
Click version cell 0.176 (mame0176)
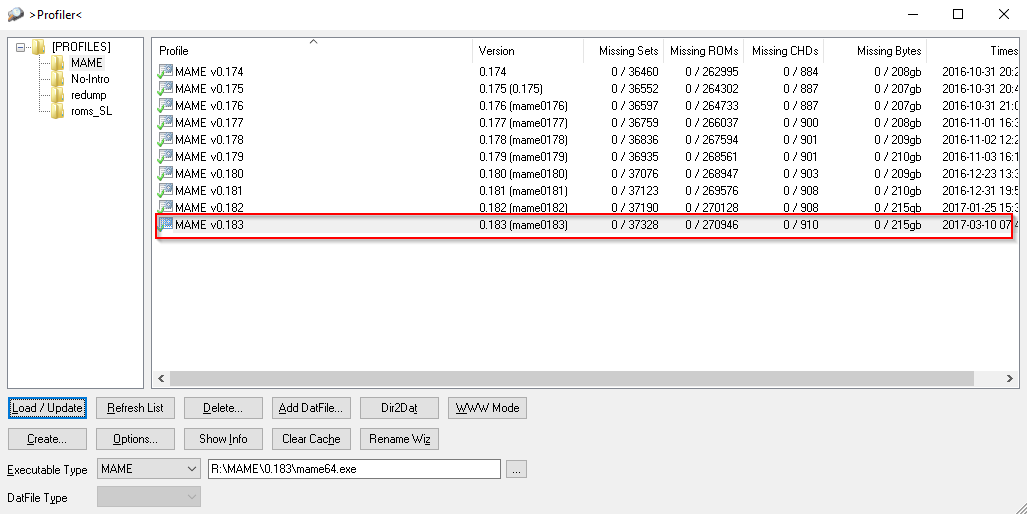(523, 105)
